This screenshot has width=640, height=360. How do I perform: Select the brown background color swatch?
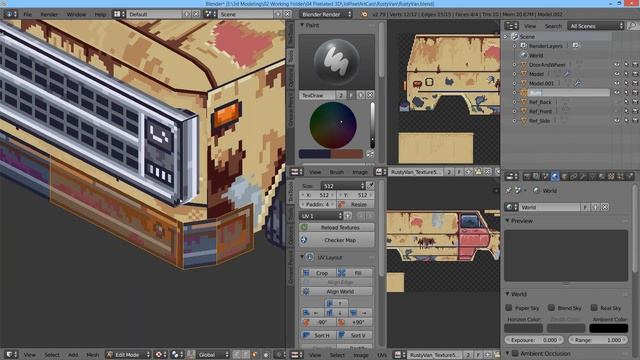(347, 154)
